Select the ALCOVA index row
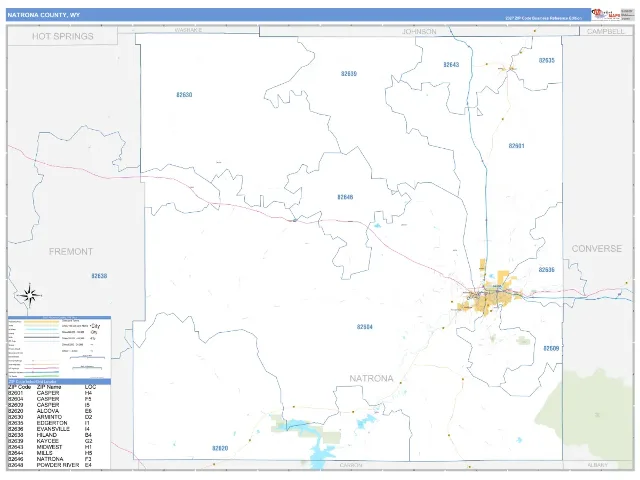 [x=50, y=411]
